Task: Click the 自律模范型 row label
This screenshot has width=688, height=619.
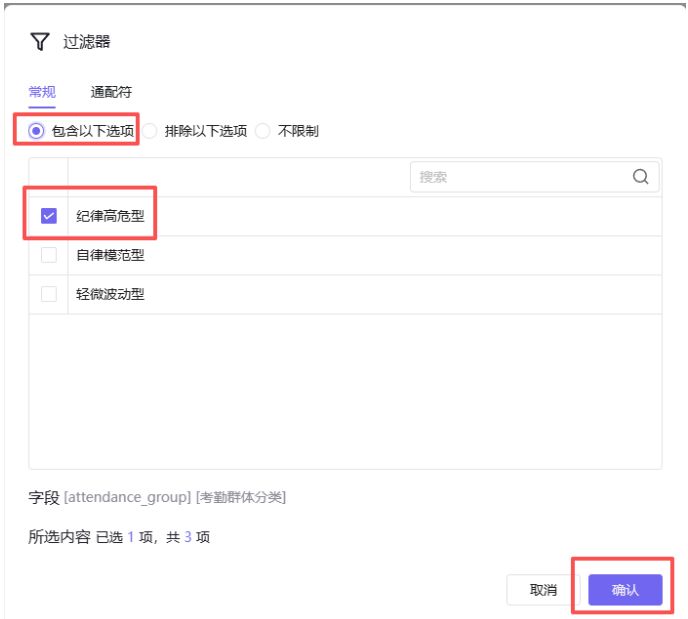Action: [110, 255]
